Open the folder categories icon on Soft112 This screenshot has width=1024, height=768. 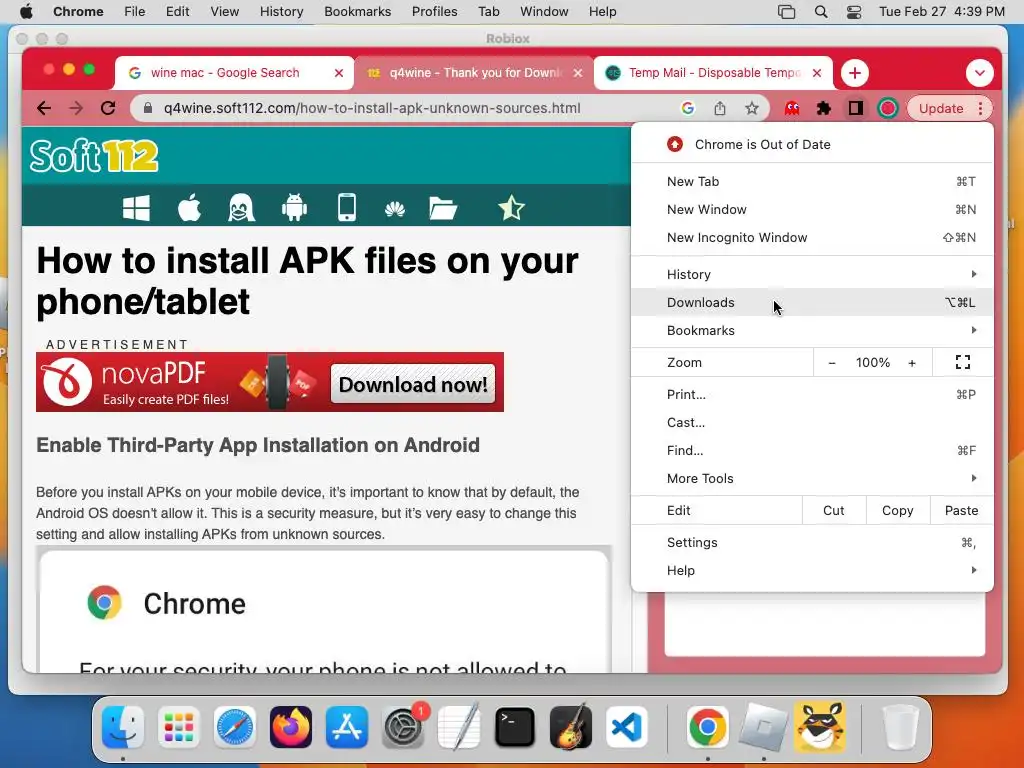pos(443,208)
